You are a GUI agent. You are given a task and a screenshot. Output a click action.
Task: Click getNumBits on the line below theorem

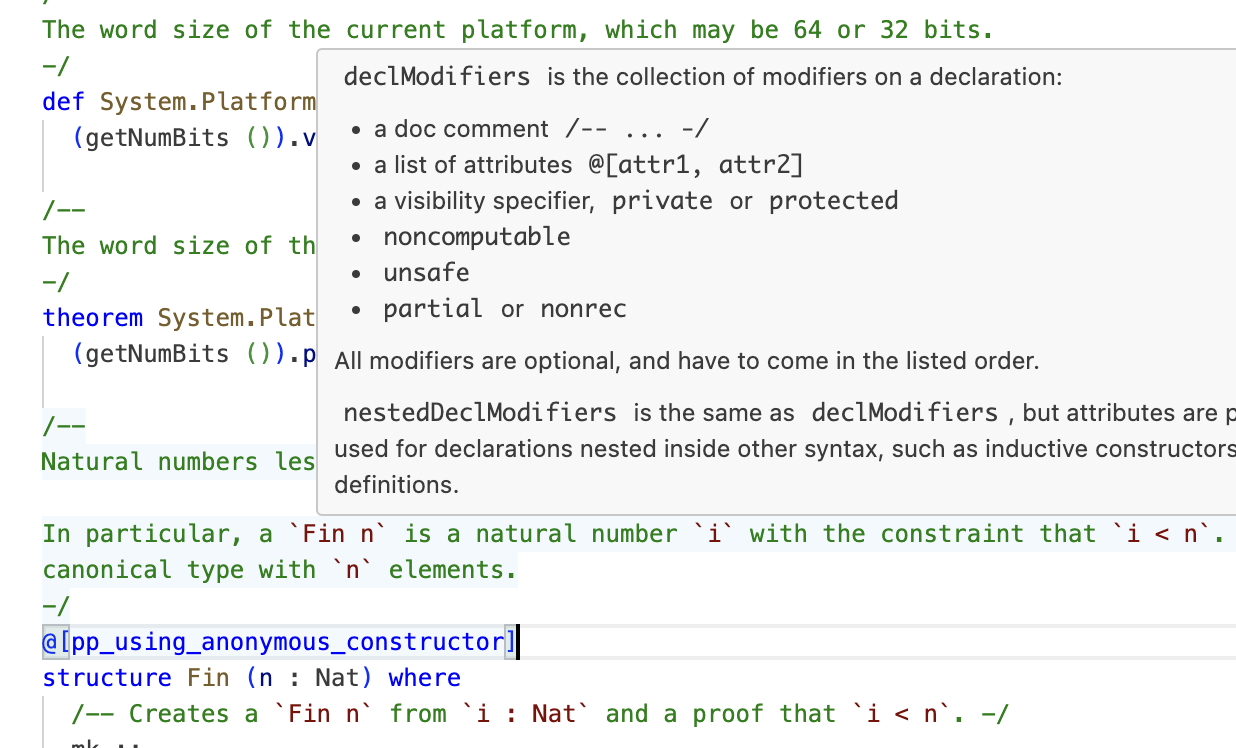(157, 354)
